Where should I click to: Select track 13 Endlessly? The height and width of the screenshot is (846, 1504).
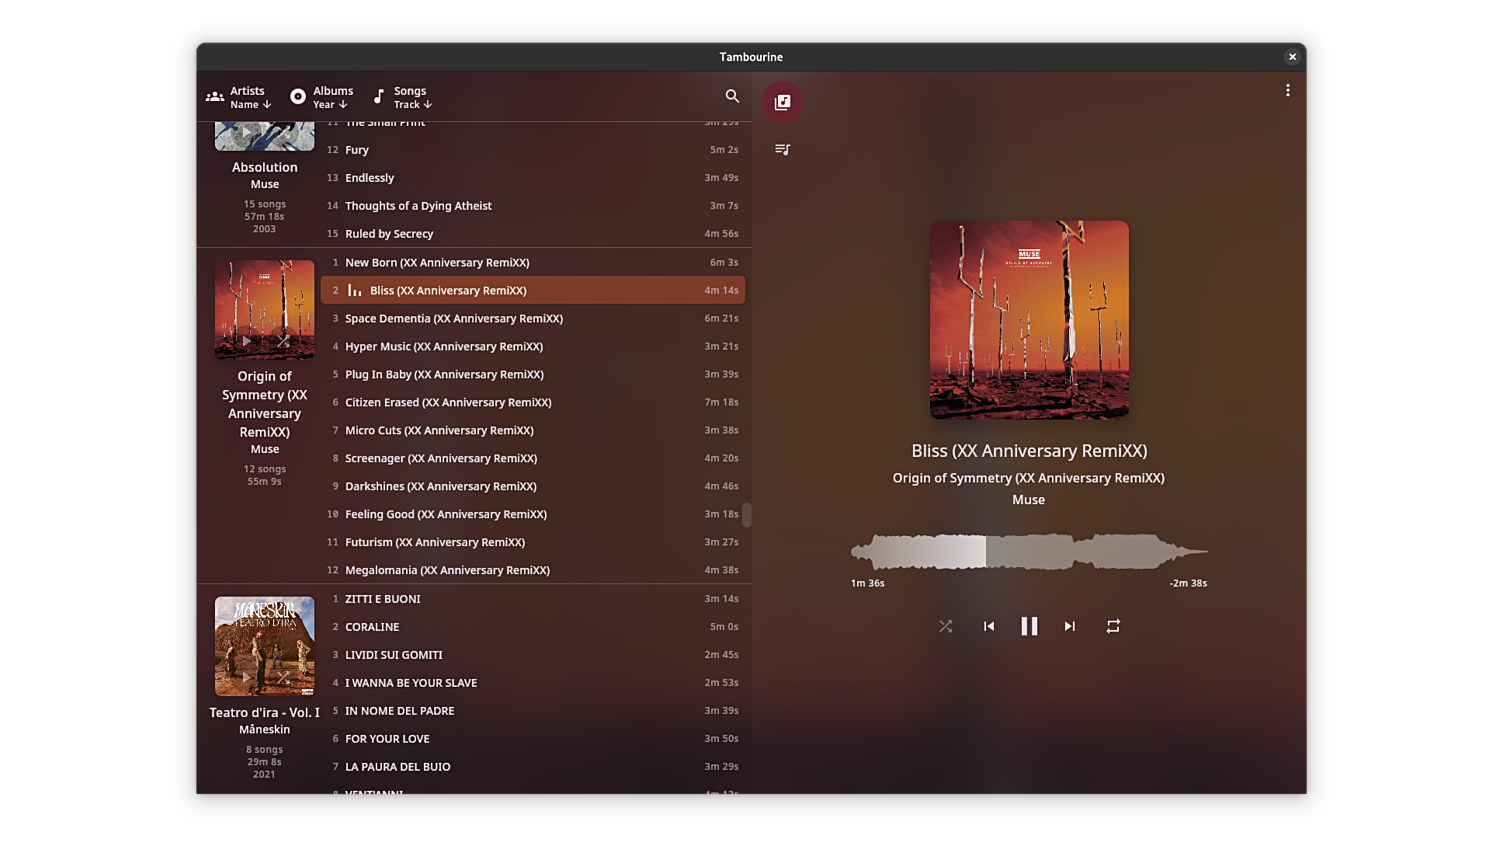coord(533,178)
